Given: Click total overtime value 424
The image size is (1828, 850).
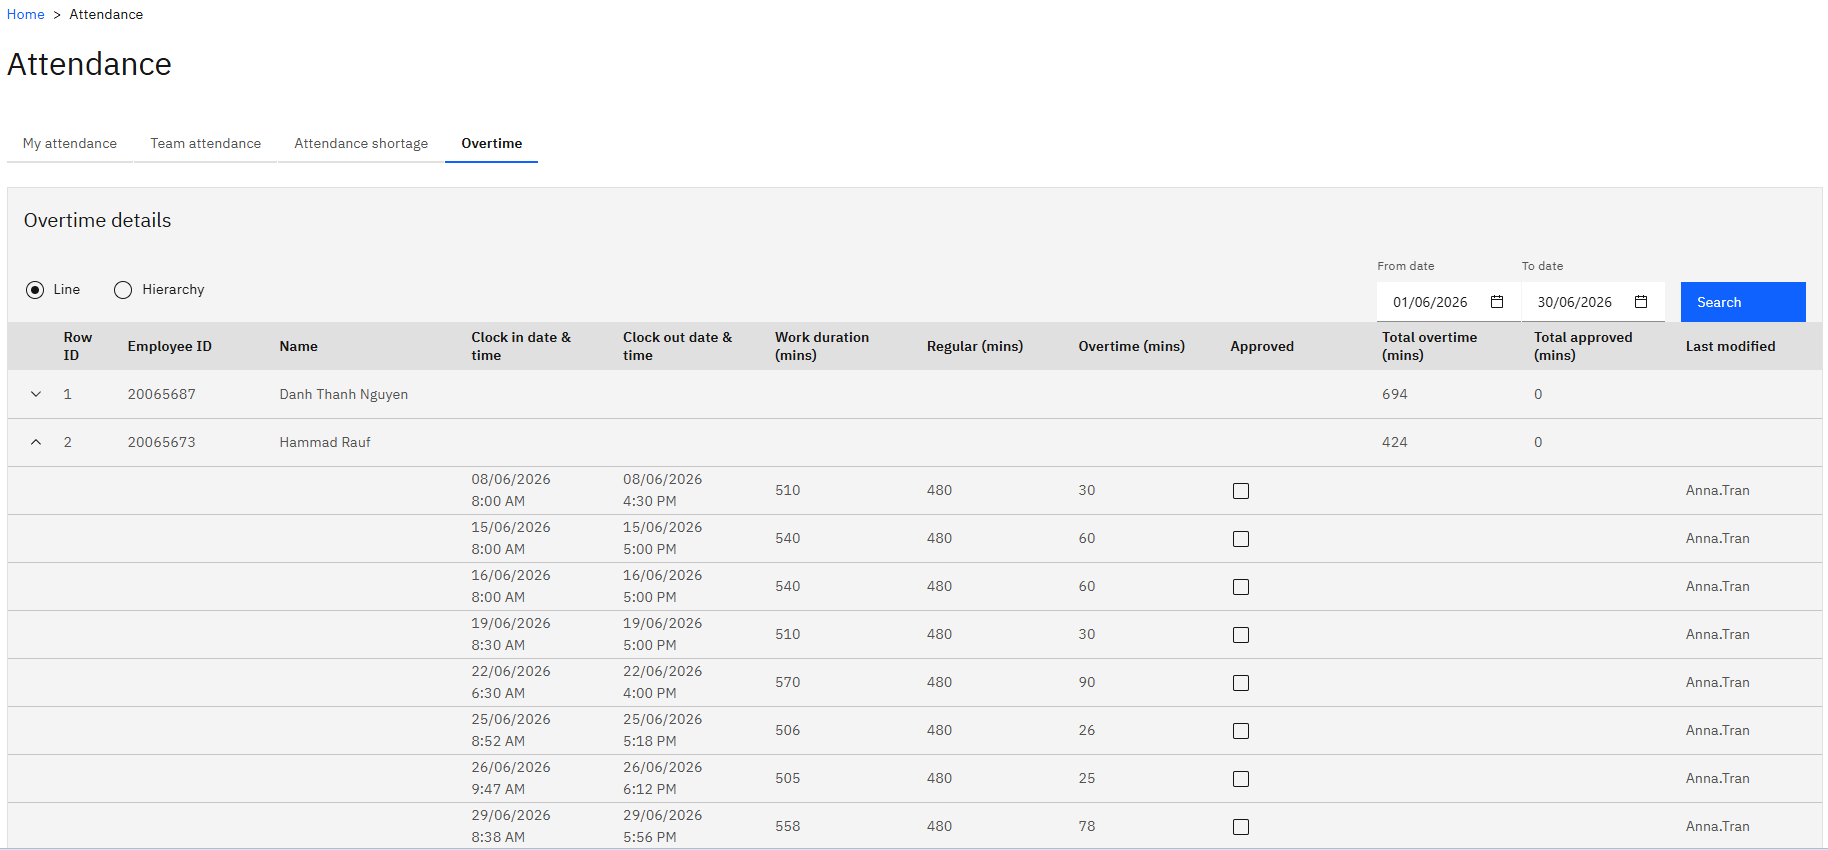Looking at the screenshot, I should click(x=1395, y=442).
